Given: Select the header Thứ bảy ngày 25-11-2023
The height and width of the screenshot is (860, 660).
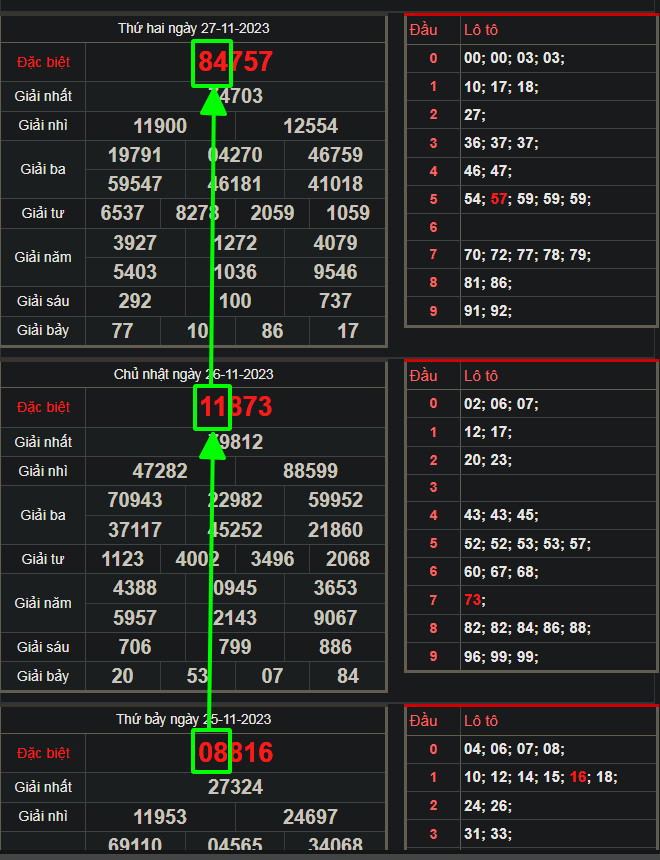Looking at the screenshot, I should click(193, 719).
